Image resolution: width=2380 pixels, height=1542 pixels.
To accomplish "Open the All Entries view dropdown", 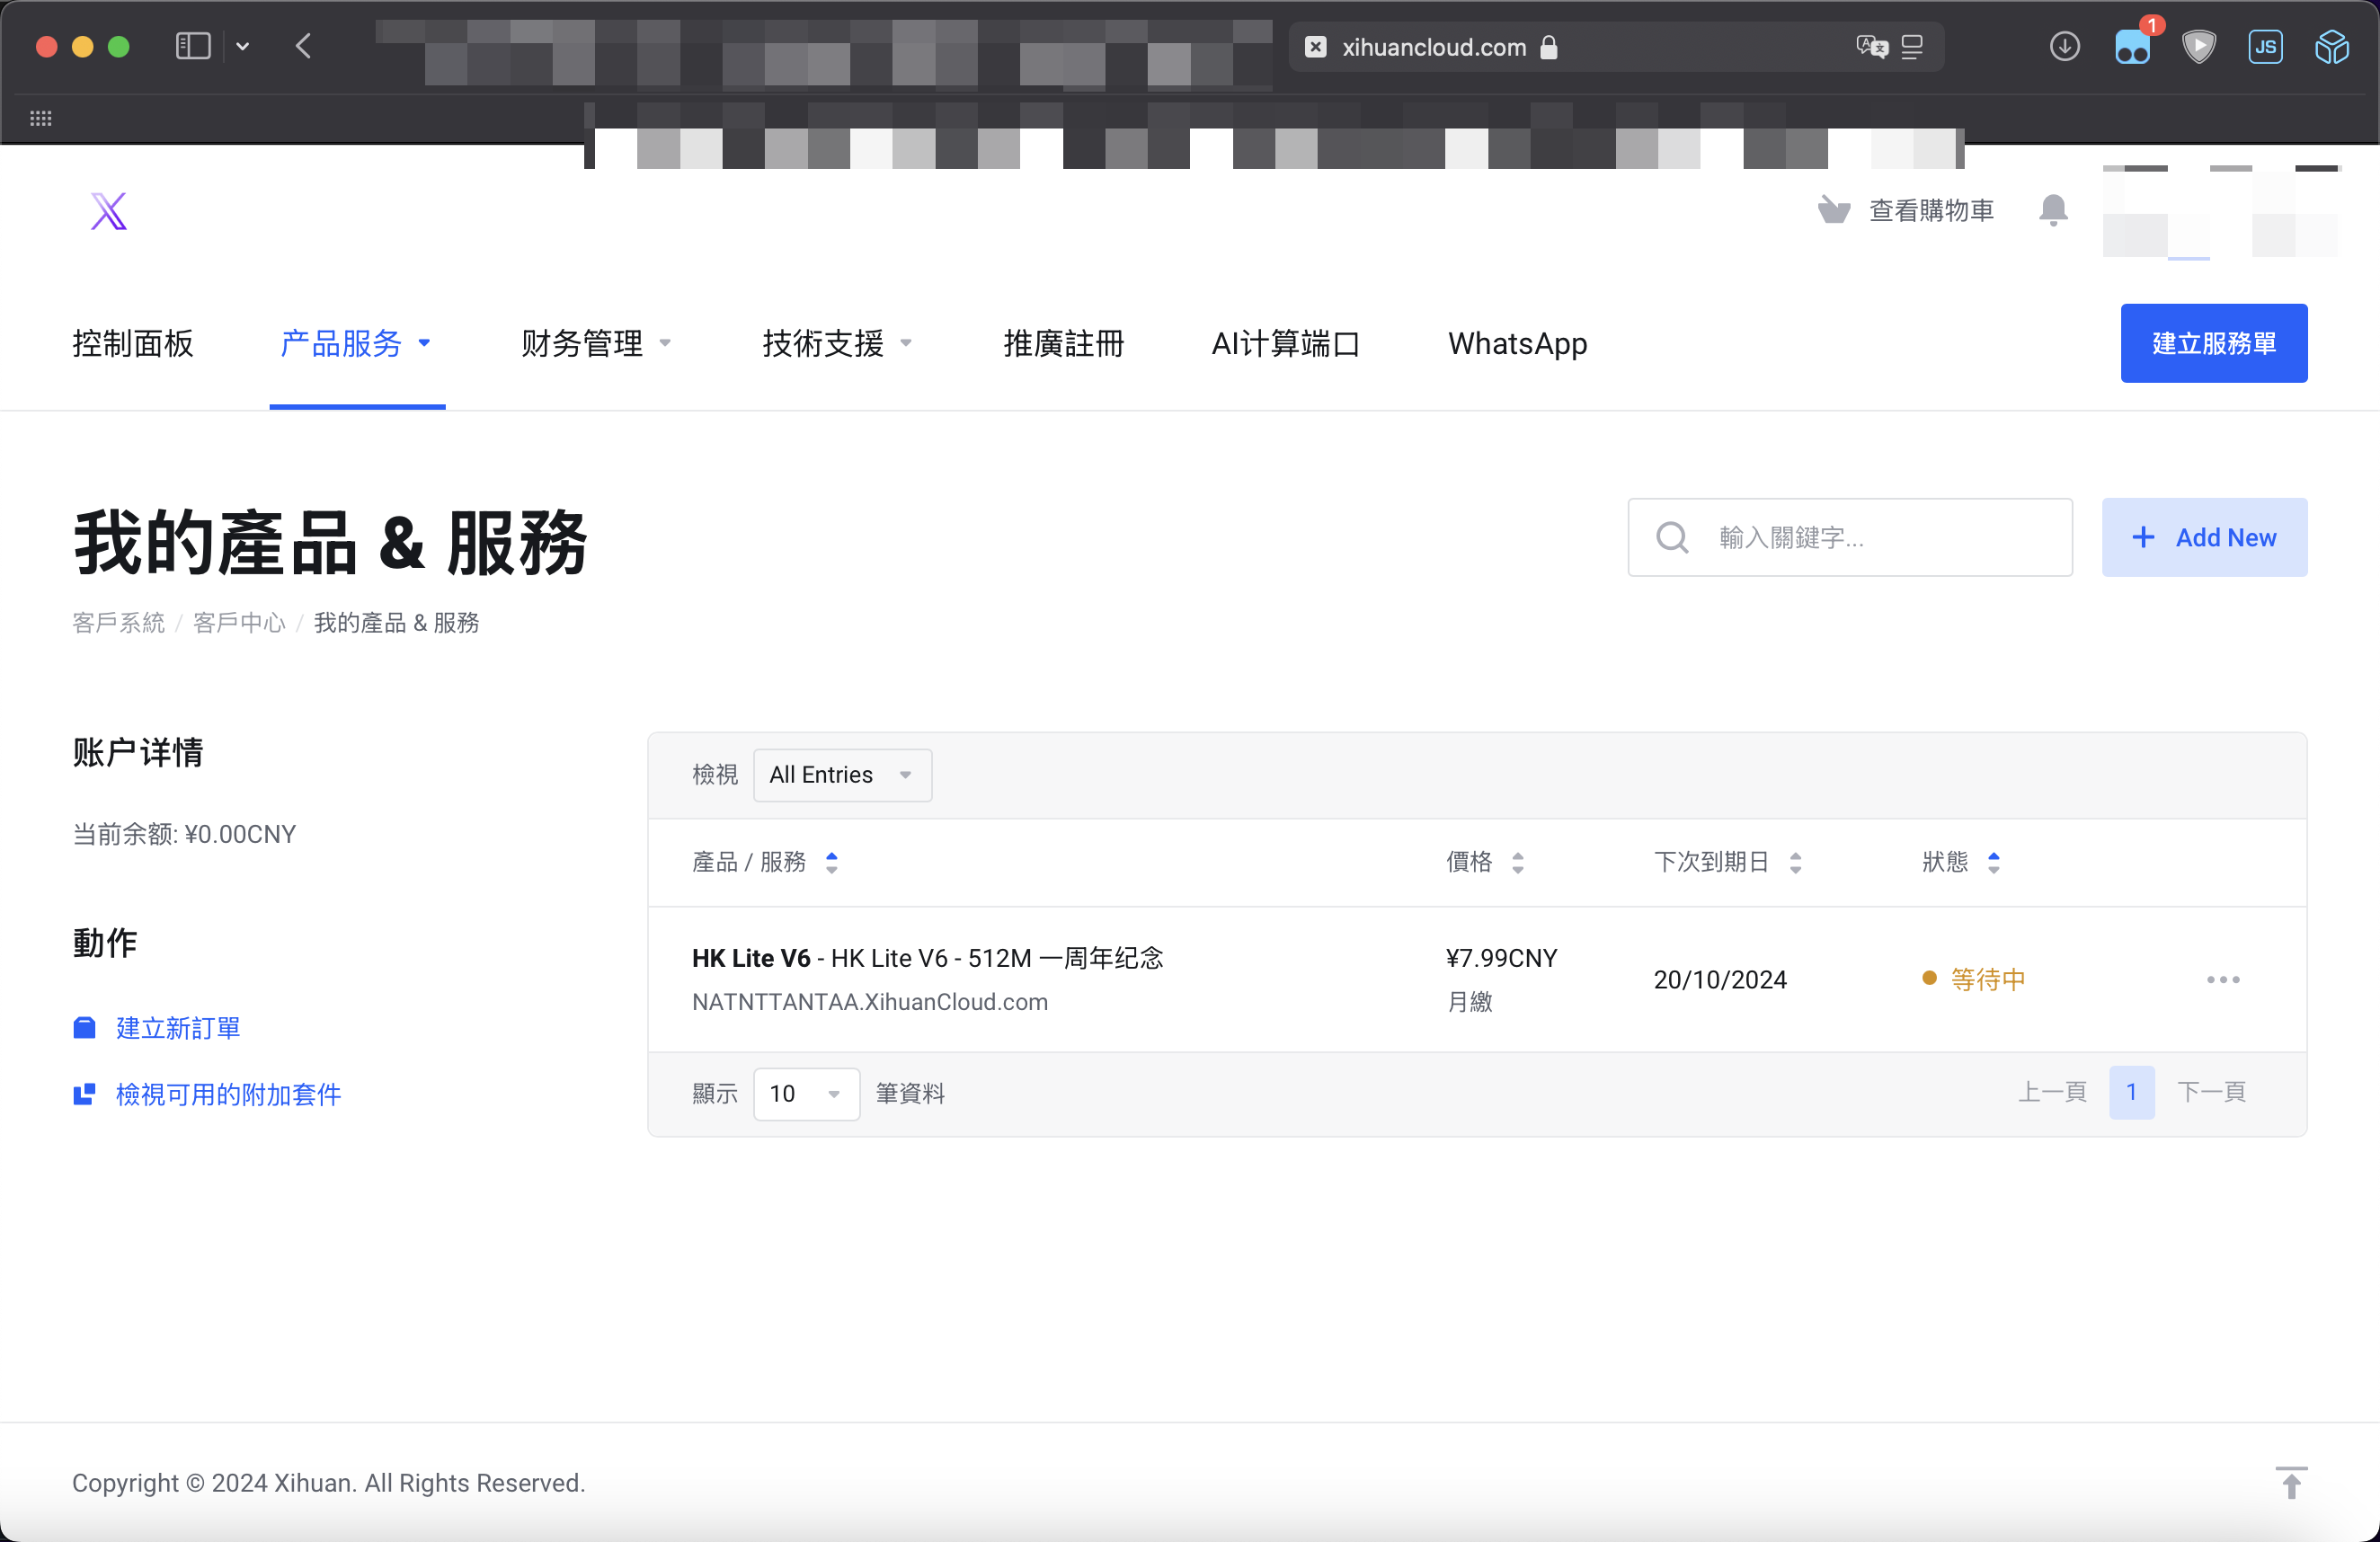I will (x=842, y=775).
